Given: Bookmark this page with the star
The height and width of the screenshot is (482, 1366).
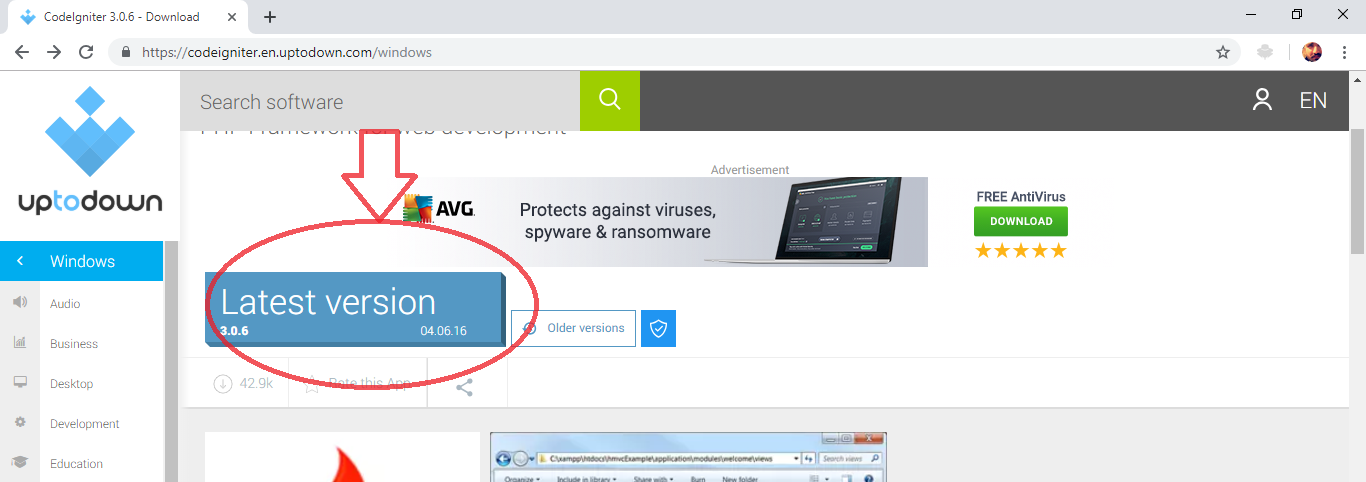Looking at the screenshot, I should 1222,52.
